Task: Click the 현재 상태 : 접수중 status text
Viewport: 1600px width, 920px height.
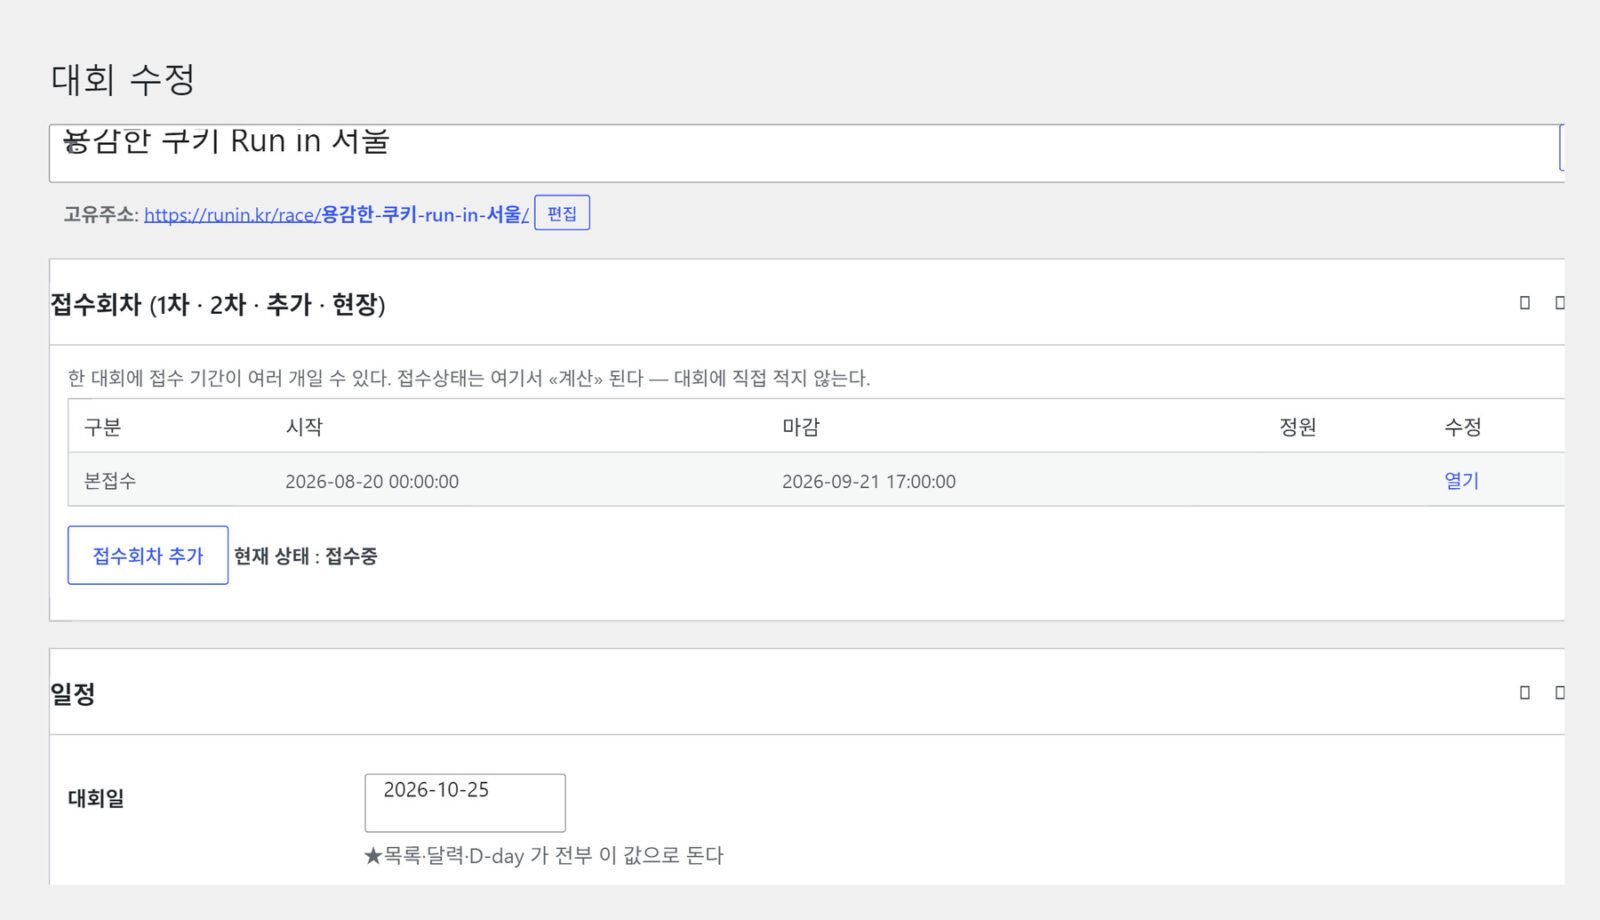Action: click(x=305, y=556)
